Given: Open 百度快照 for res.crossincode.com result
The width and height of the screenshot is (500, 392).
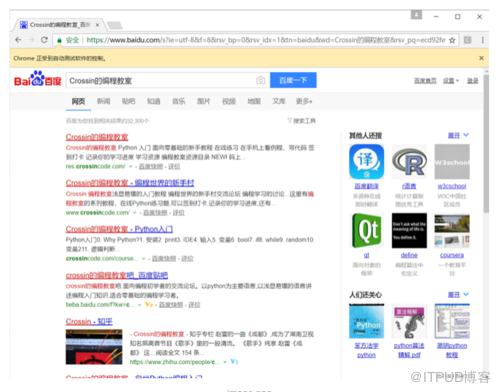Looking at the screenshot, I should [151, 166].
